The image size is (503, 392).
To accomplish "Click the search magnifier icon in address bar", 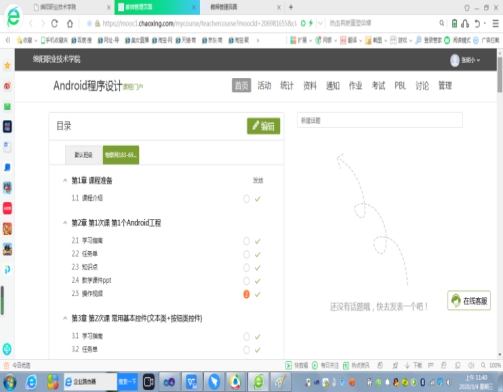I will point(442,23).
